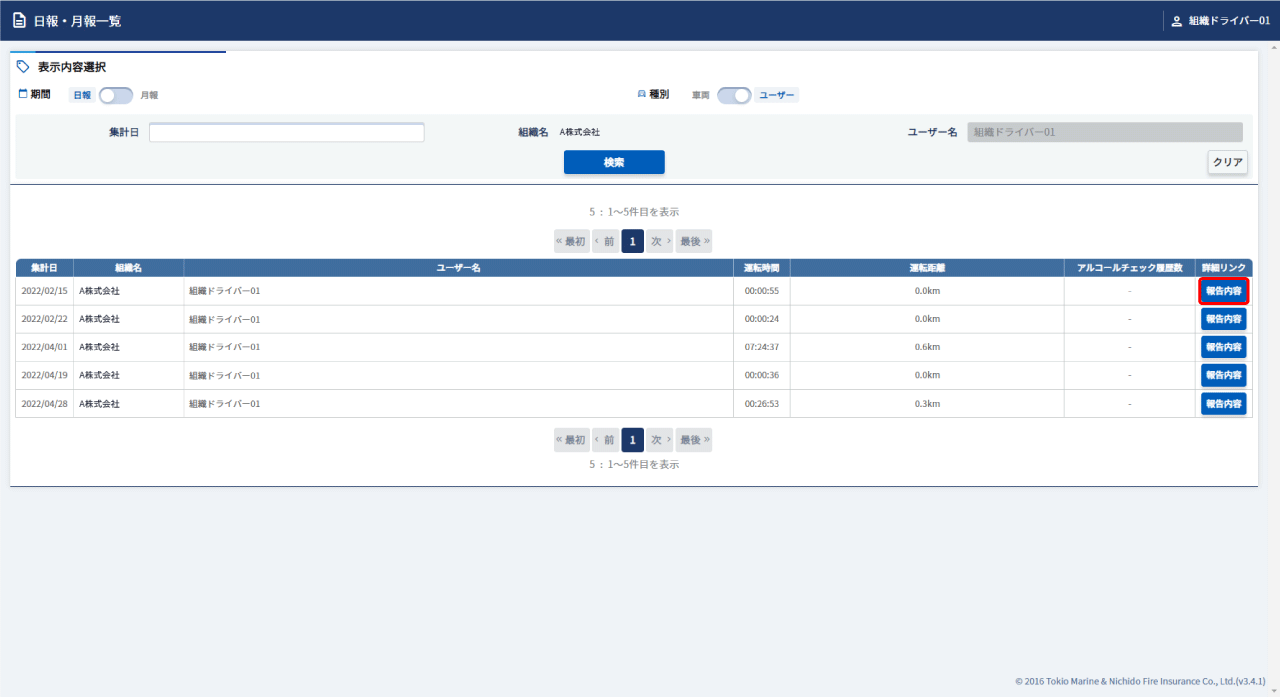Image resolution: width=1280 pixels, height=697 pixels.
Task: Click 最後 in the bottom pagination
Action: pos(694,440)
